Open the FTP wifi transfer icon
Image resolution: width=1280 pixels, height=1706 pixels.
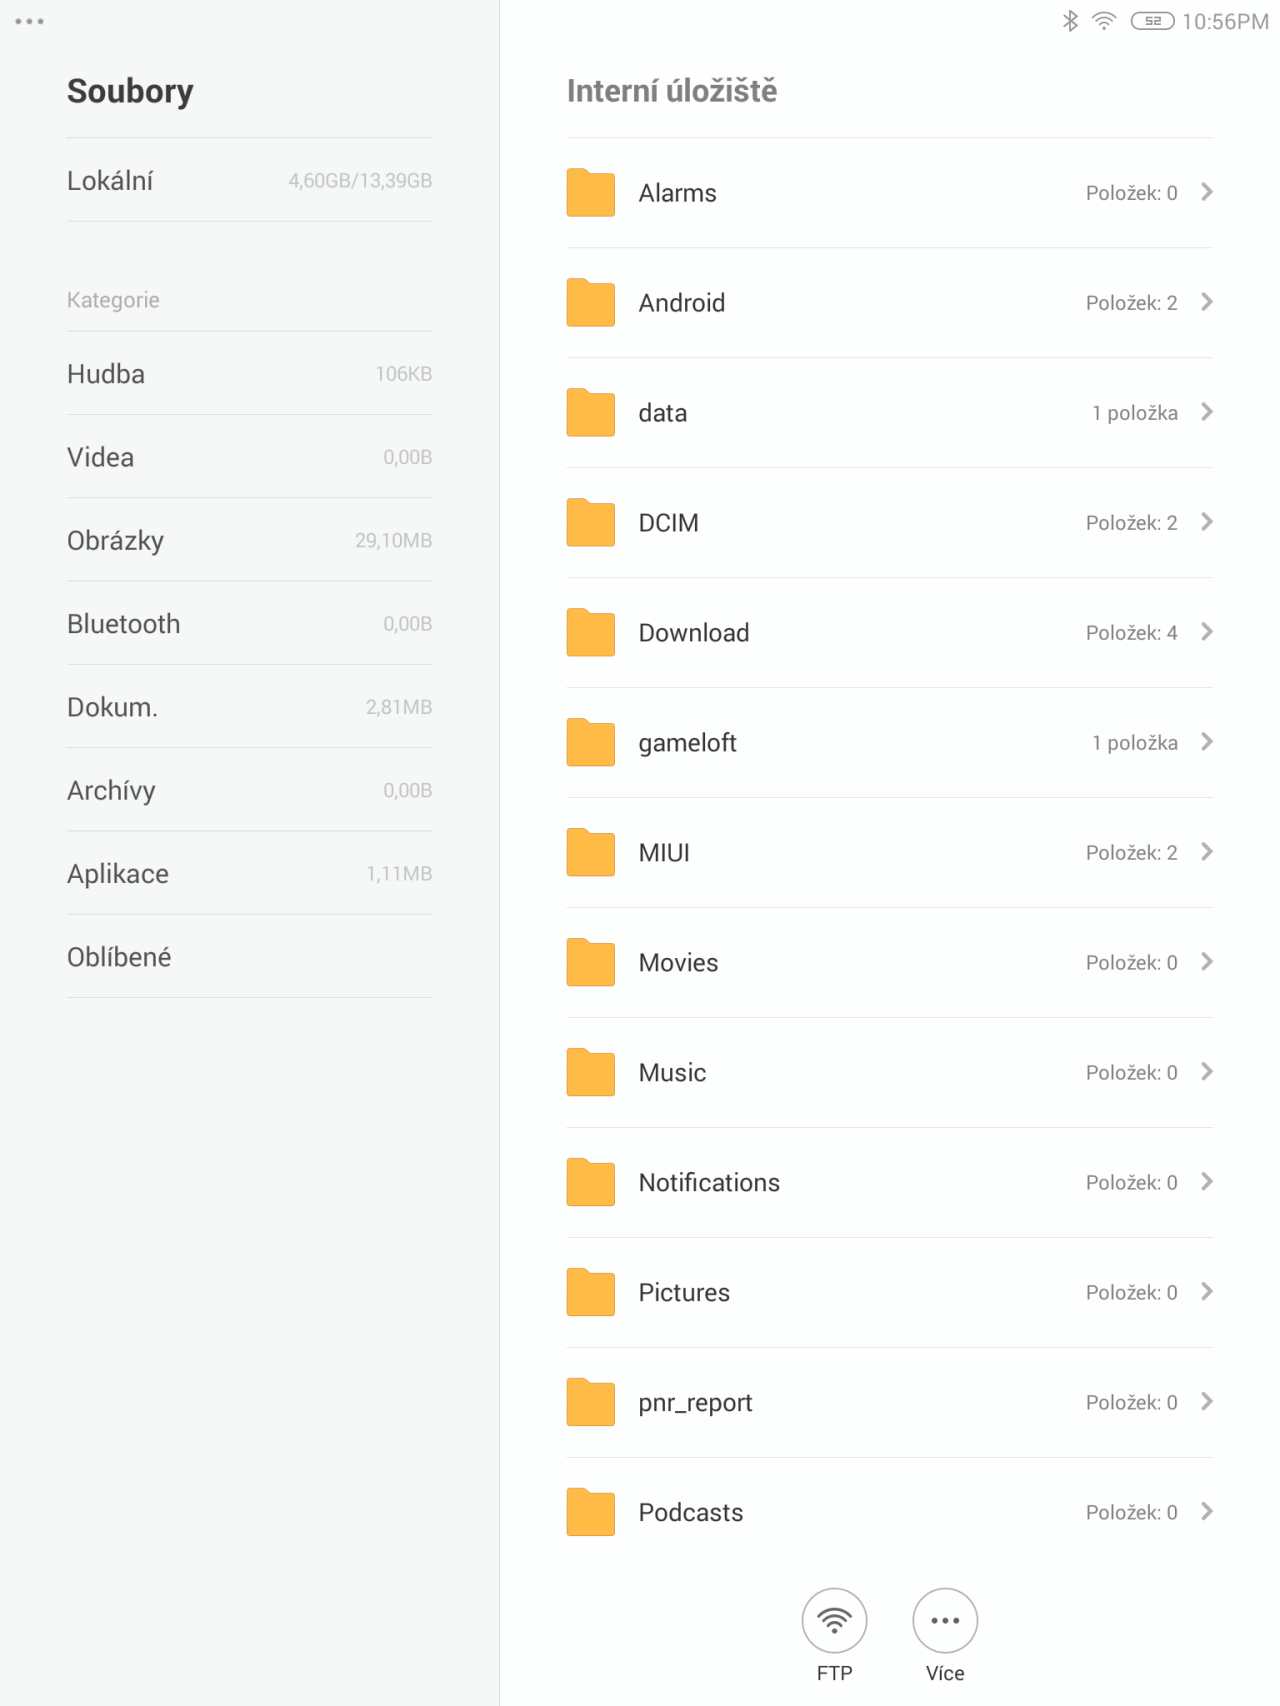(834, 1621)
